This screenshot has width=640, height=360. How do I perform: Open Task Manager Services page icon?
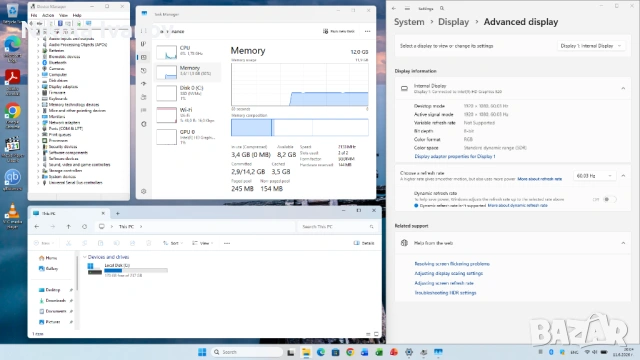click(x=144, y=124)
